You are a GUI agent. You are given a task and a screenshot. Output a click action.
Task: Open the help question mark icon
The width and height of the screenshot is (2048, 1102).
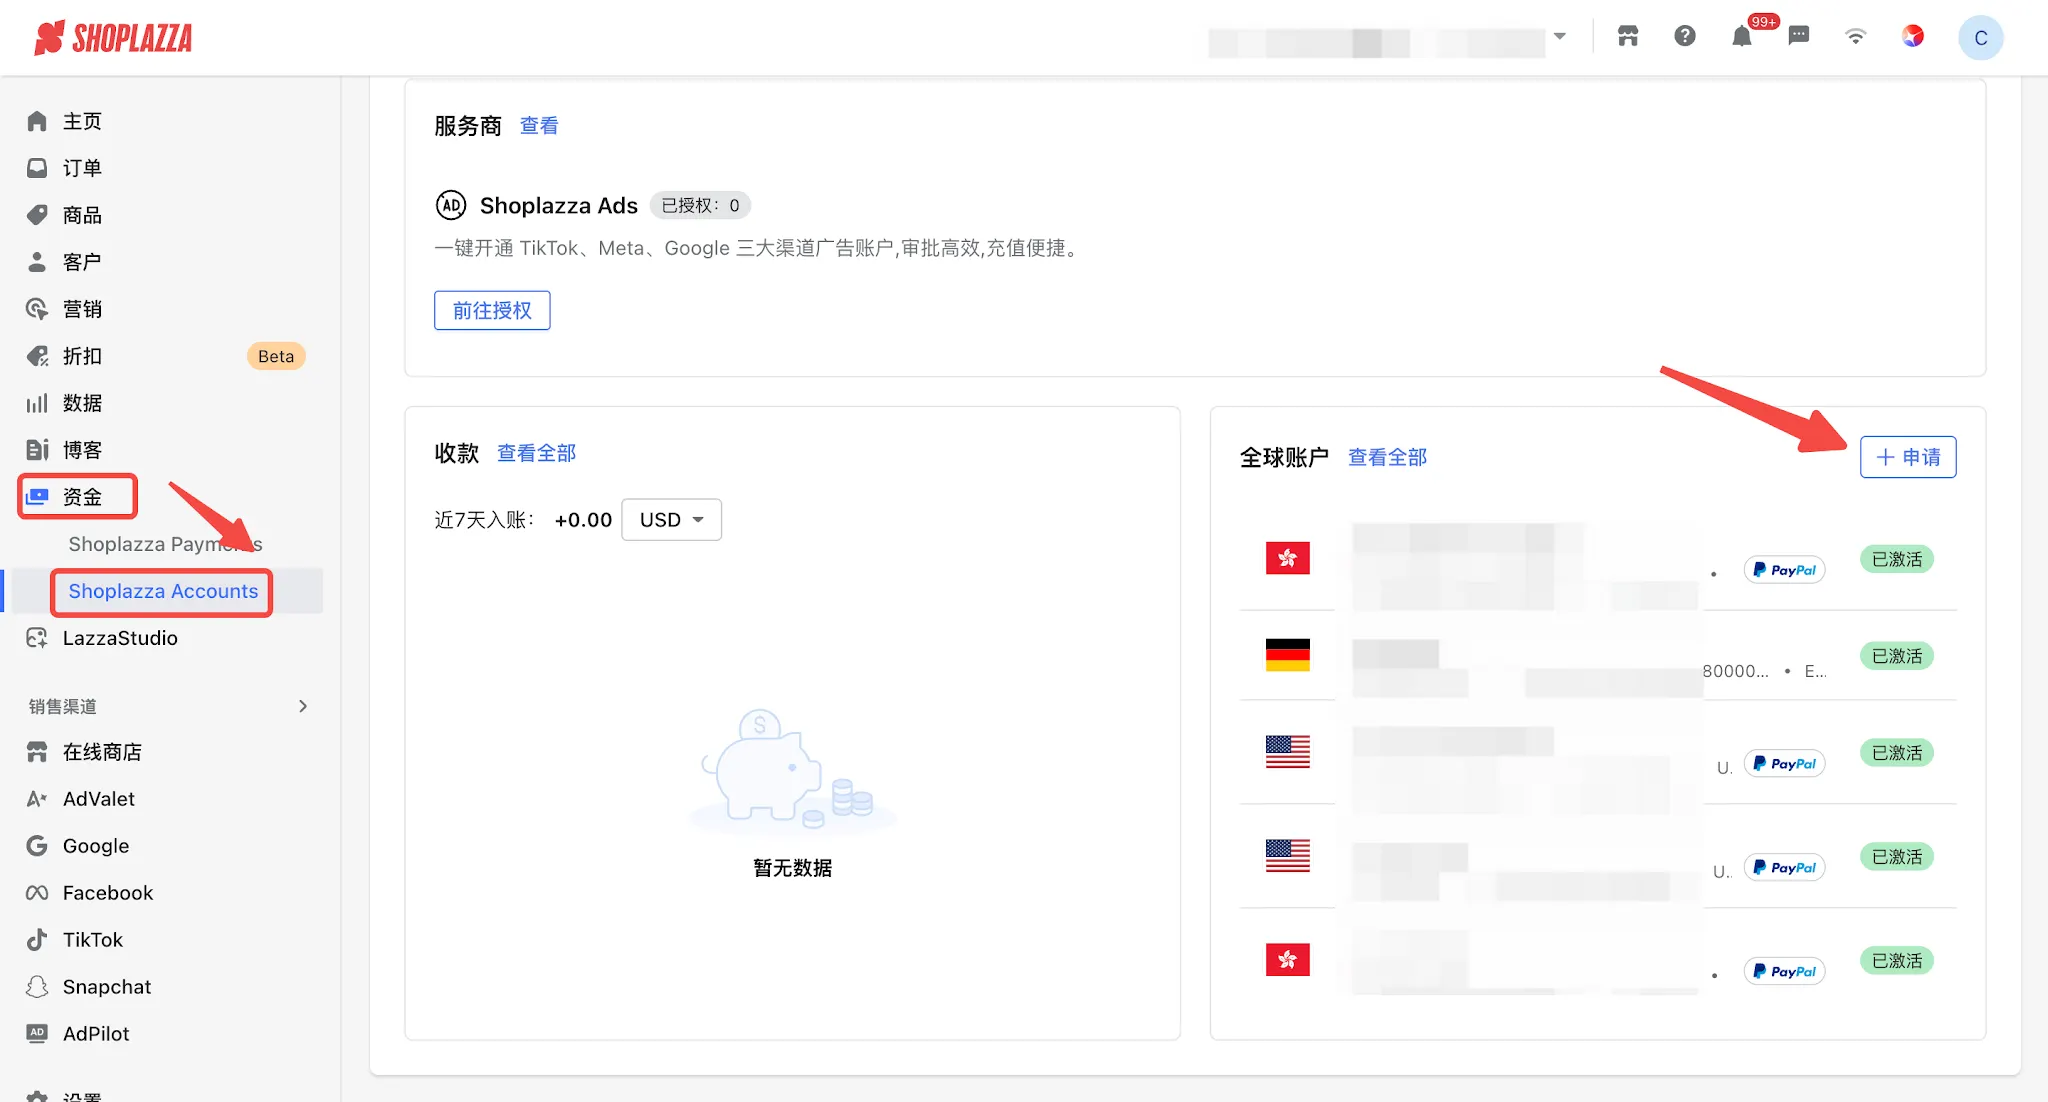click(x=1685, y=36)
